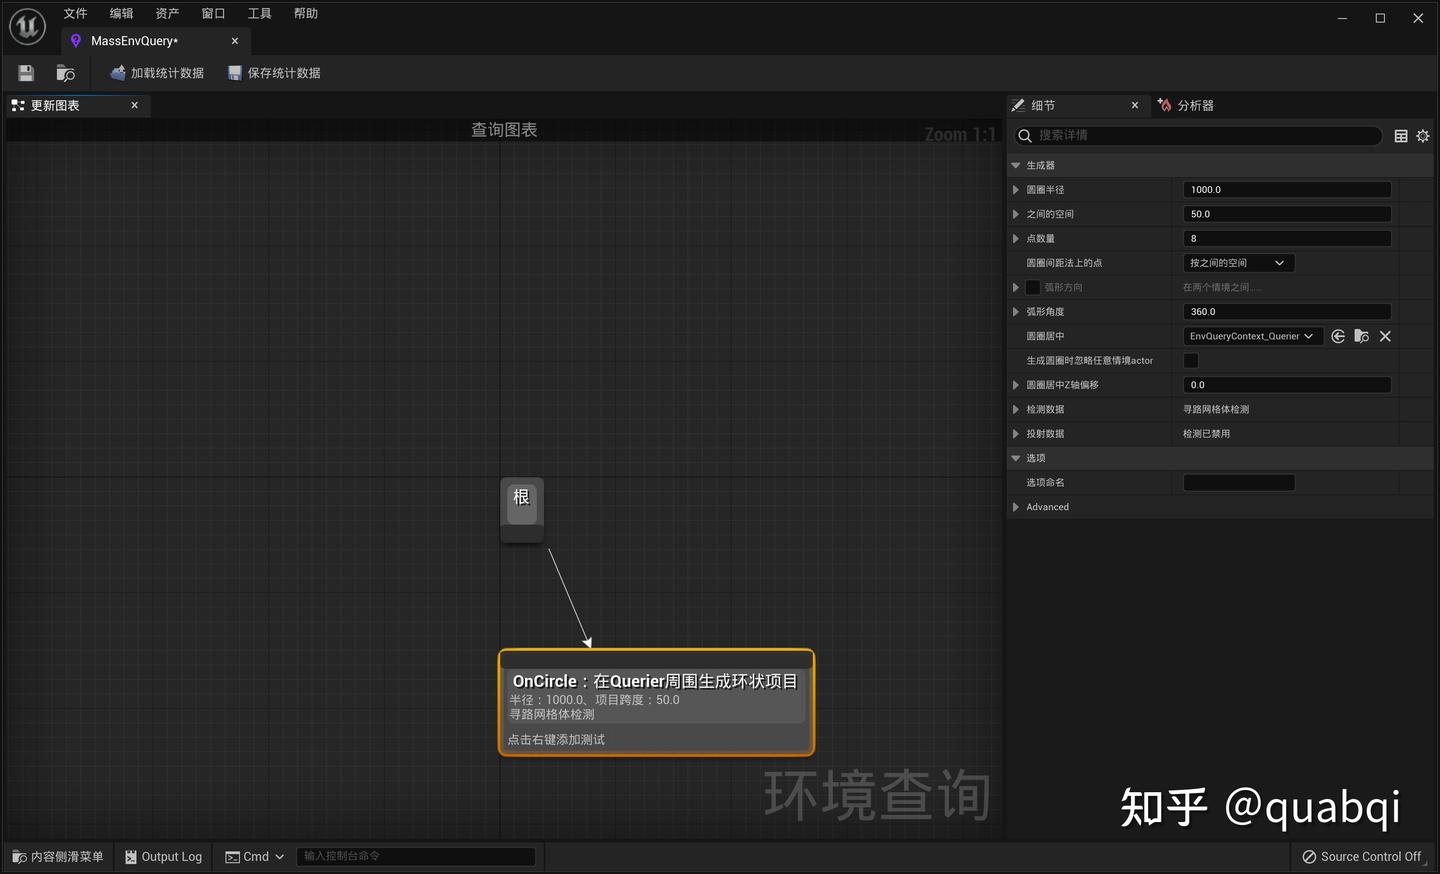Click the browse to asset icon in toolbar

coord(64,72)
